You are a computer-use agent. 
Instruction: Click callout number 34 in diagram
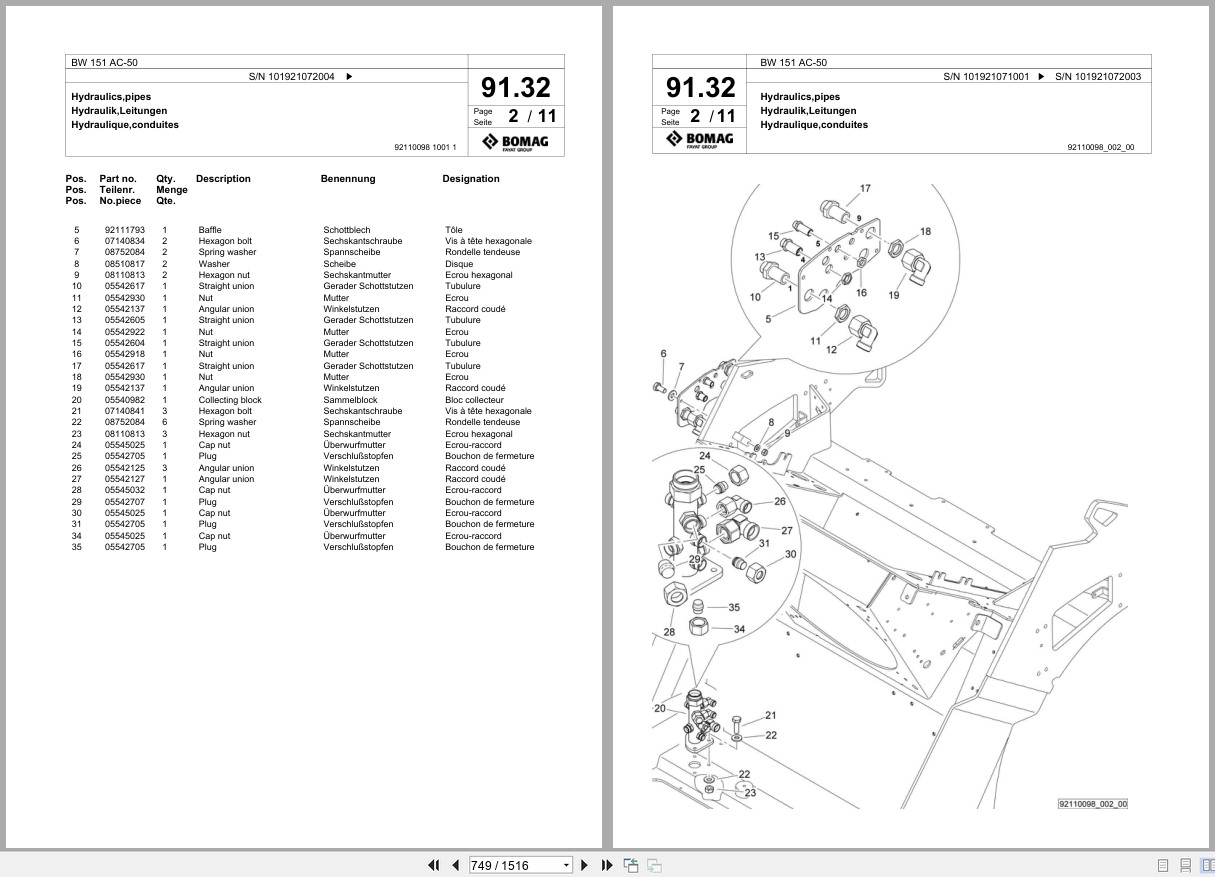(x=739, y=630)
